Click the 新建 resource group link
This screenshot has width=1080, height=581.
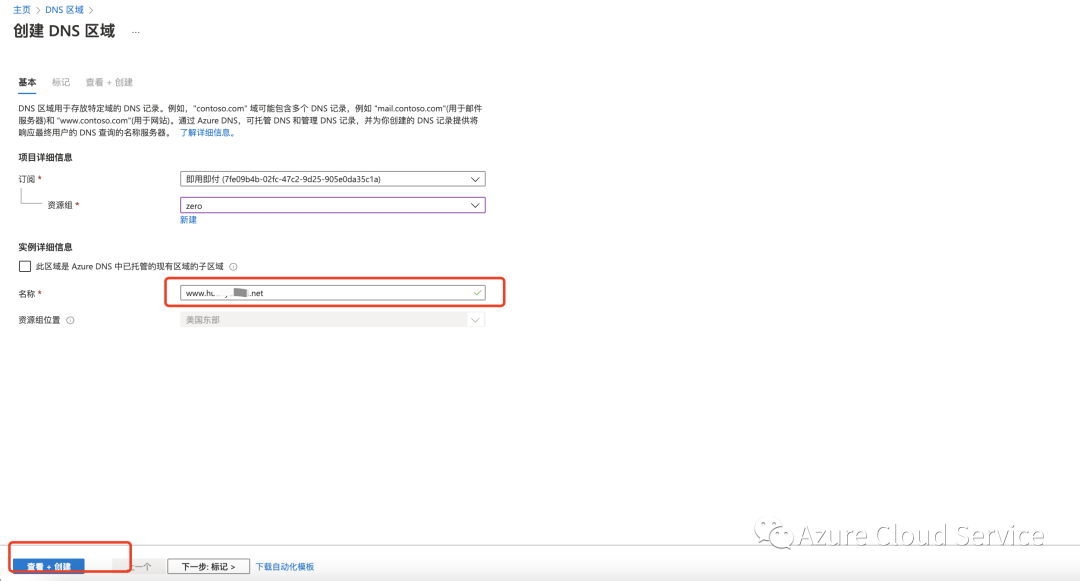[188, 220]
